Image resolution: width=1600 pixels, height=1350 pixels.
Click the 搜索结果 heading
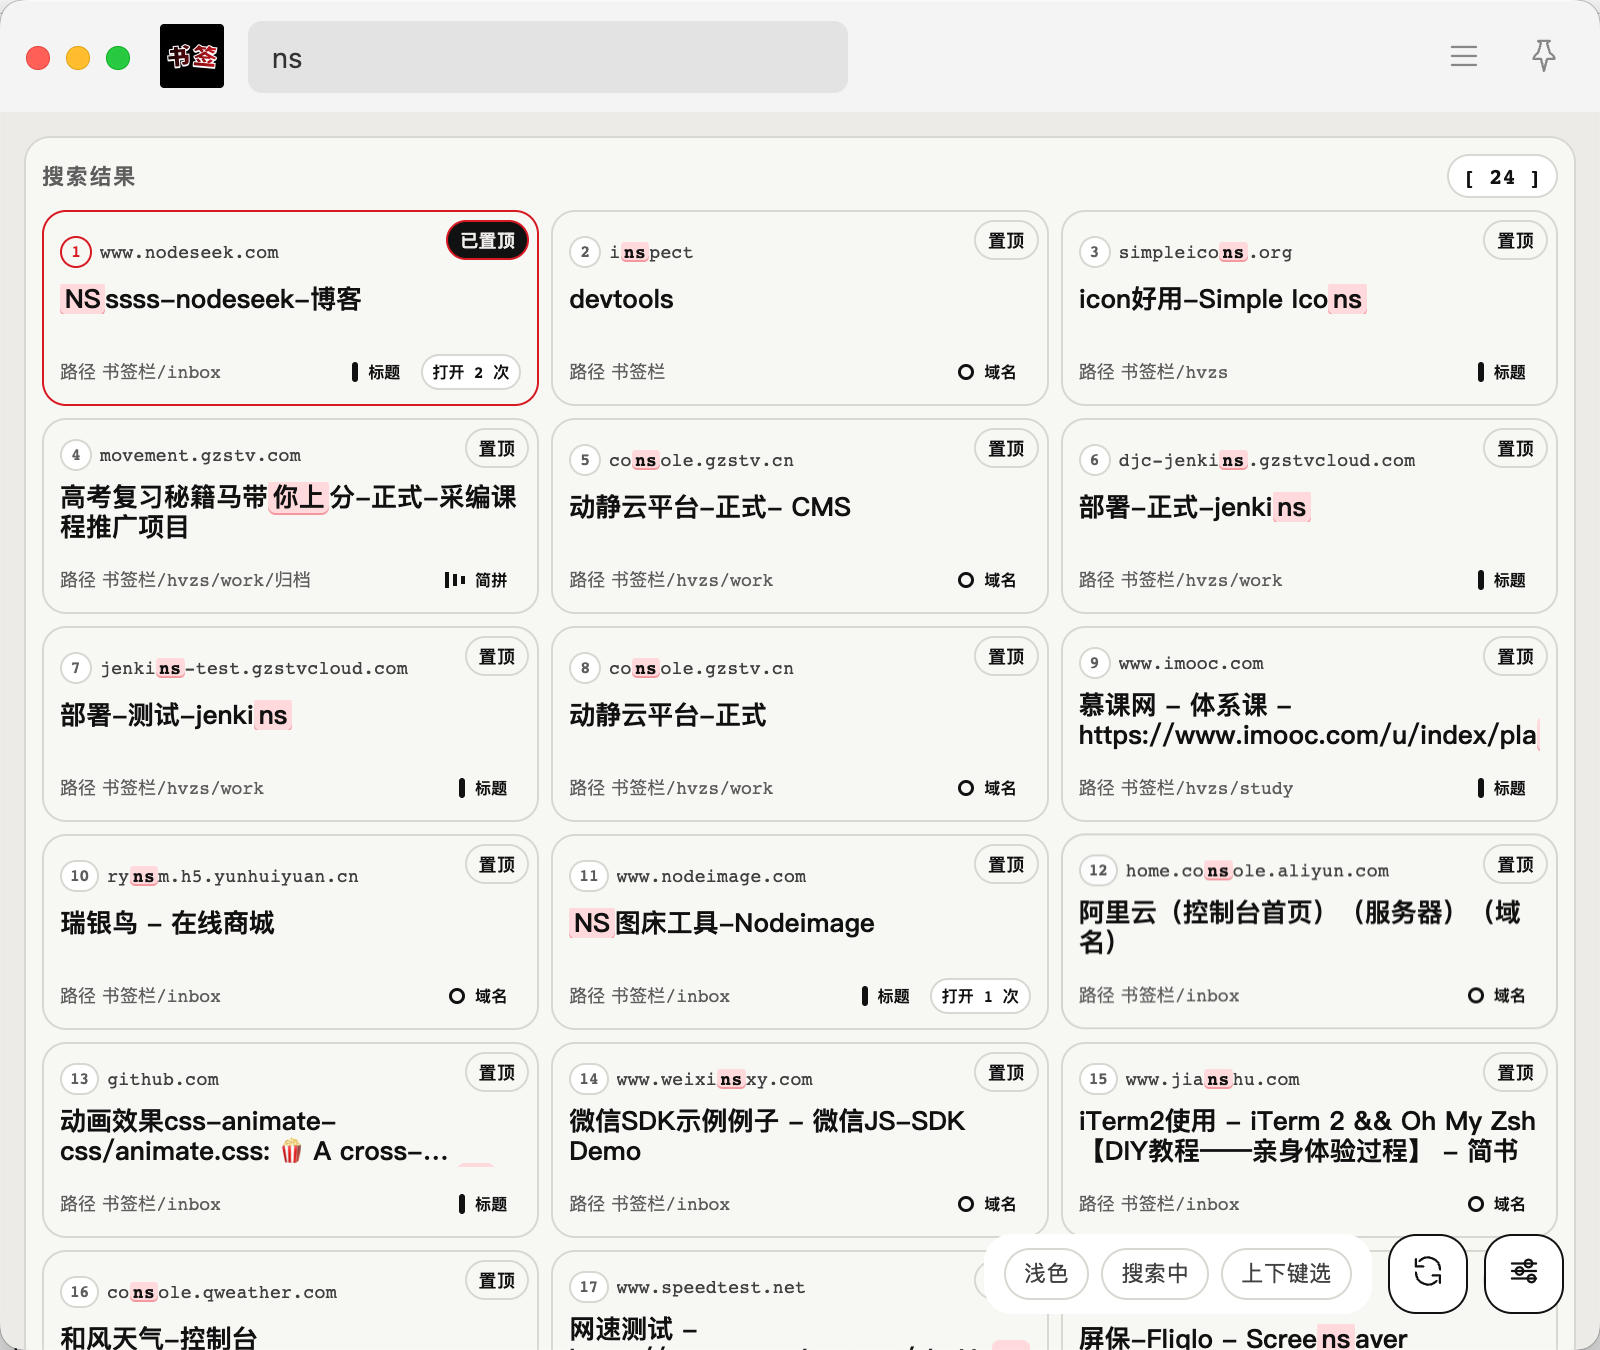point(89,177)
